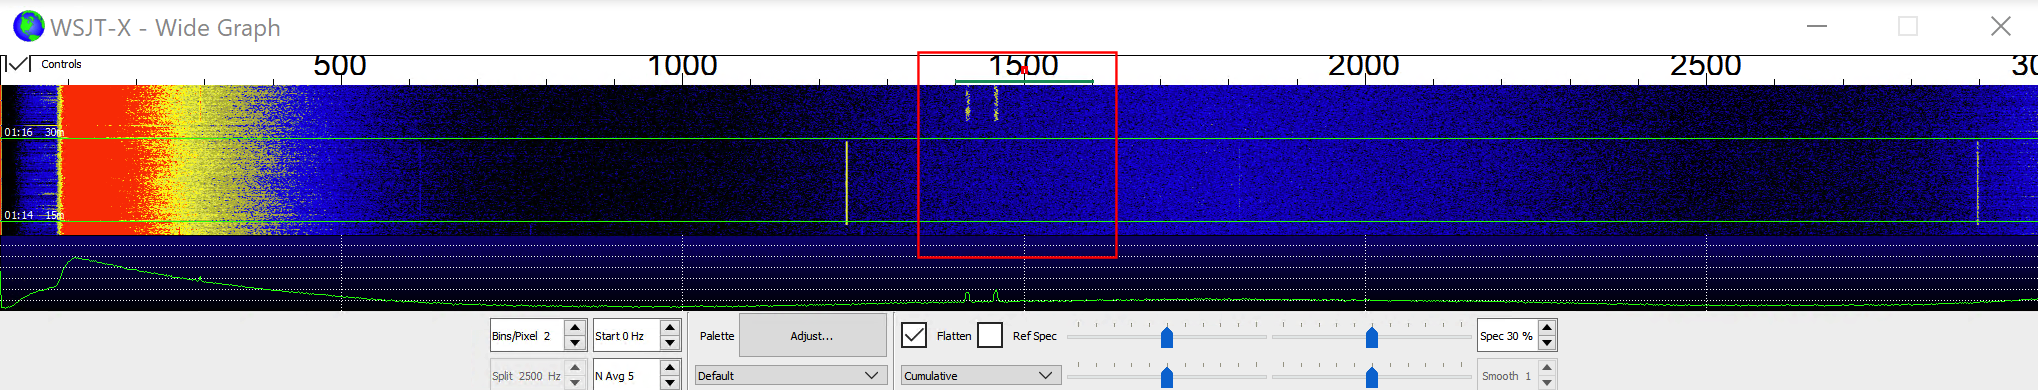Increase Start Hz using up arrow
This screenshot has width=2038, height=390.
[671, 328]
